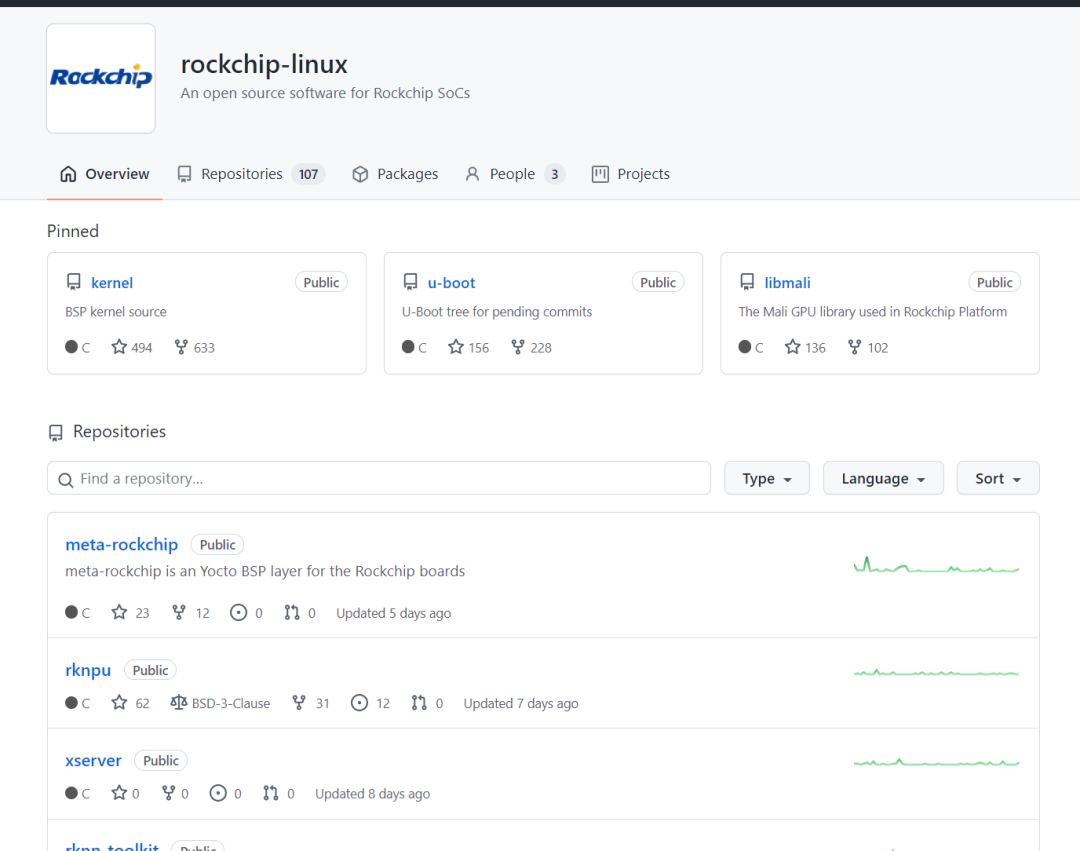
Task: Go to the People tab
Action: (x=512, y=174)
